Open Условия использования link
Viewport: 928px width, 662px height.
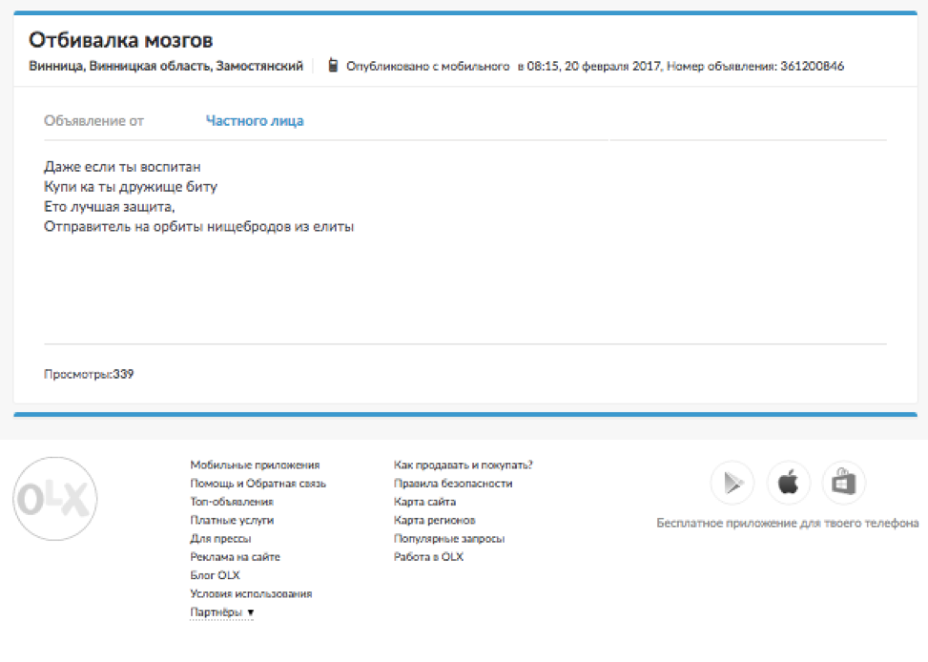click(x=251, y=594)
